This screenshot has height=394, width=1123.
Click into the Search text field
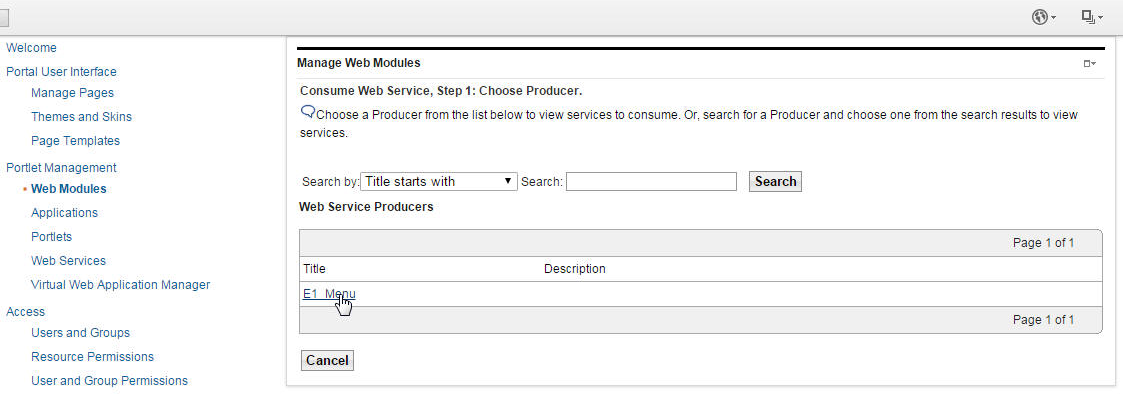coord(651,182)
